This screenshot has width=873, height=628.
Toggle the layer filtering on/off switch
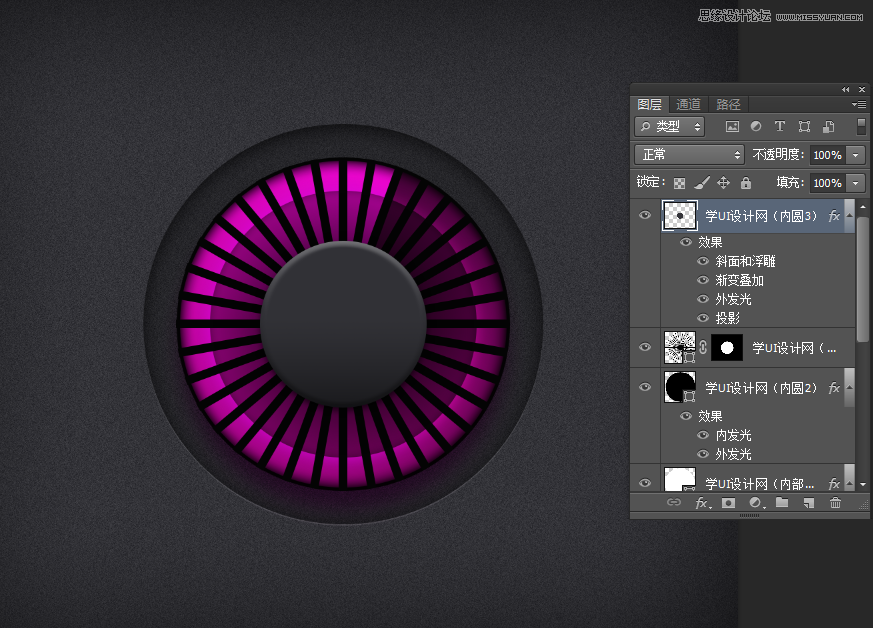[861, 126]
